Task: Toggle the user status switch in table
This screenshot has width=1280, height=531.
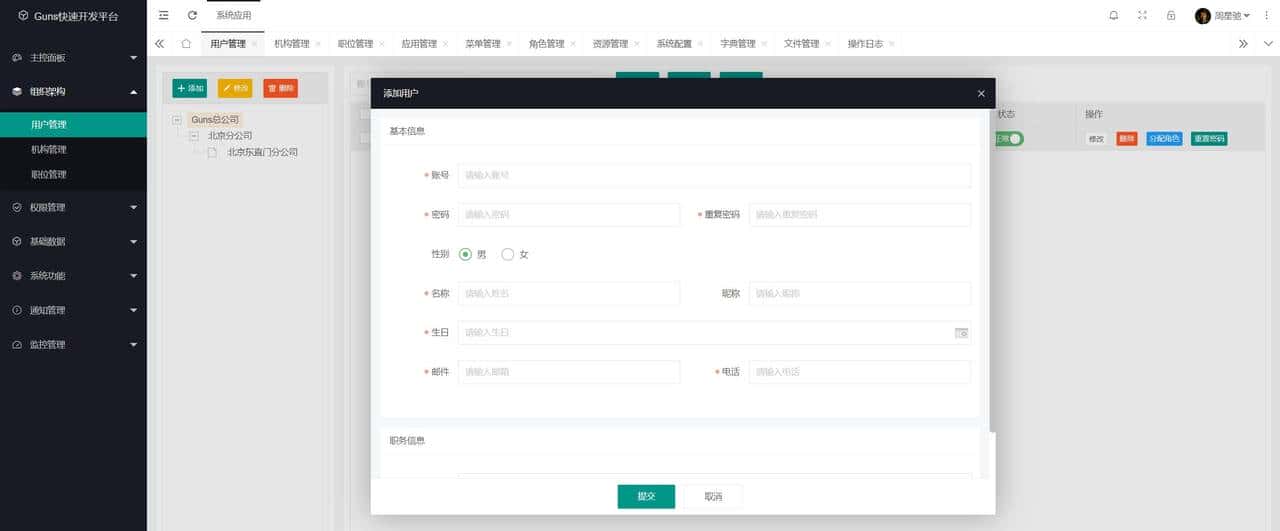Action: [x=1010, y=139]
